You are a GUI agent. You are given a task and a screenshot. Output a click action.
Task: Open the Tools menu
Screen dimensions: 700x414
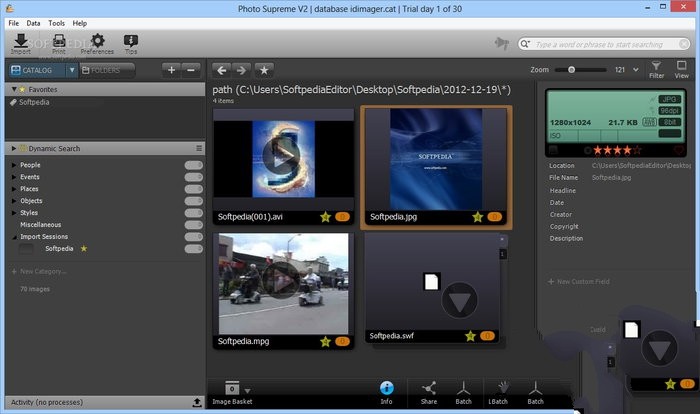(x=57, y=23)
